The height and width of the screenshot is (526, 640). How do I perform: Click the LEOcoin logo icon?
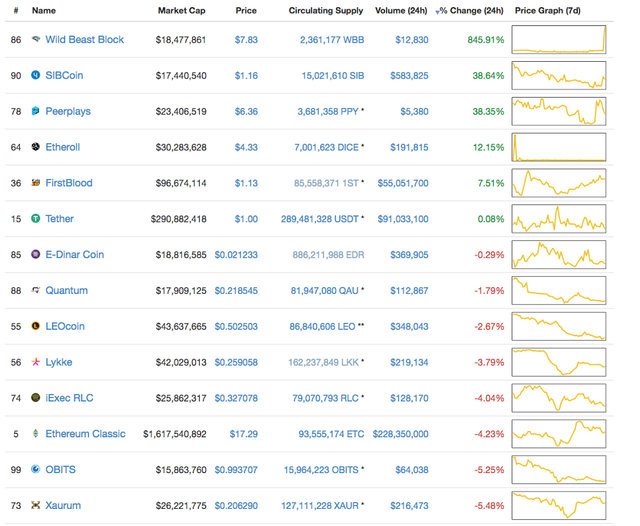(x=36, y=326)
